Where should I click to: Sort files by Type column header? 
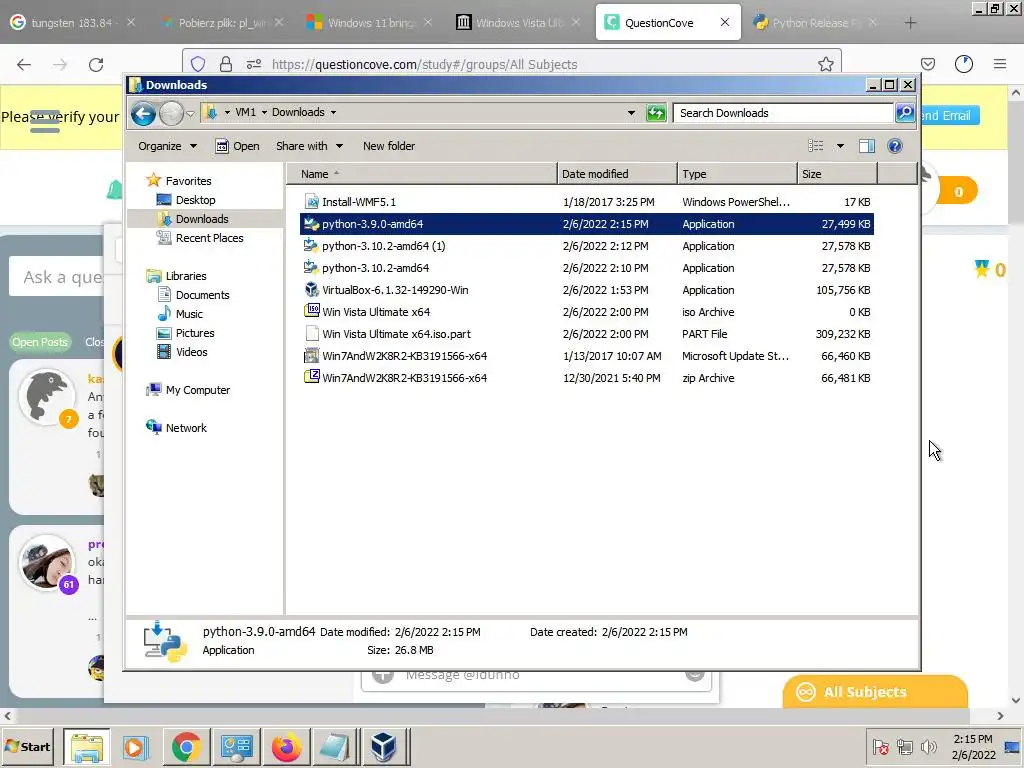(x=737, y=174)
